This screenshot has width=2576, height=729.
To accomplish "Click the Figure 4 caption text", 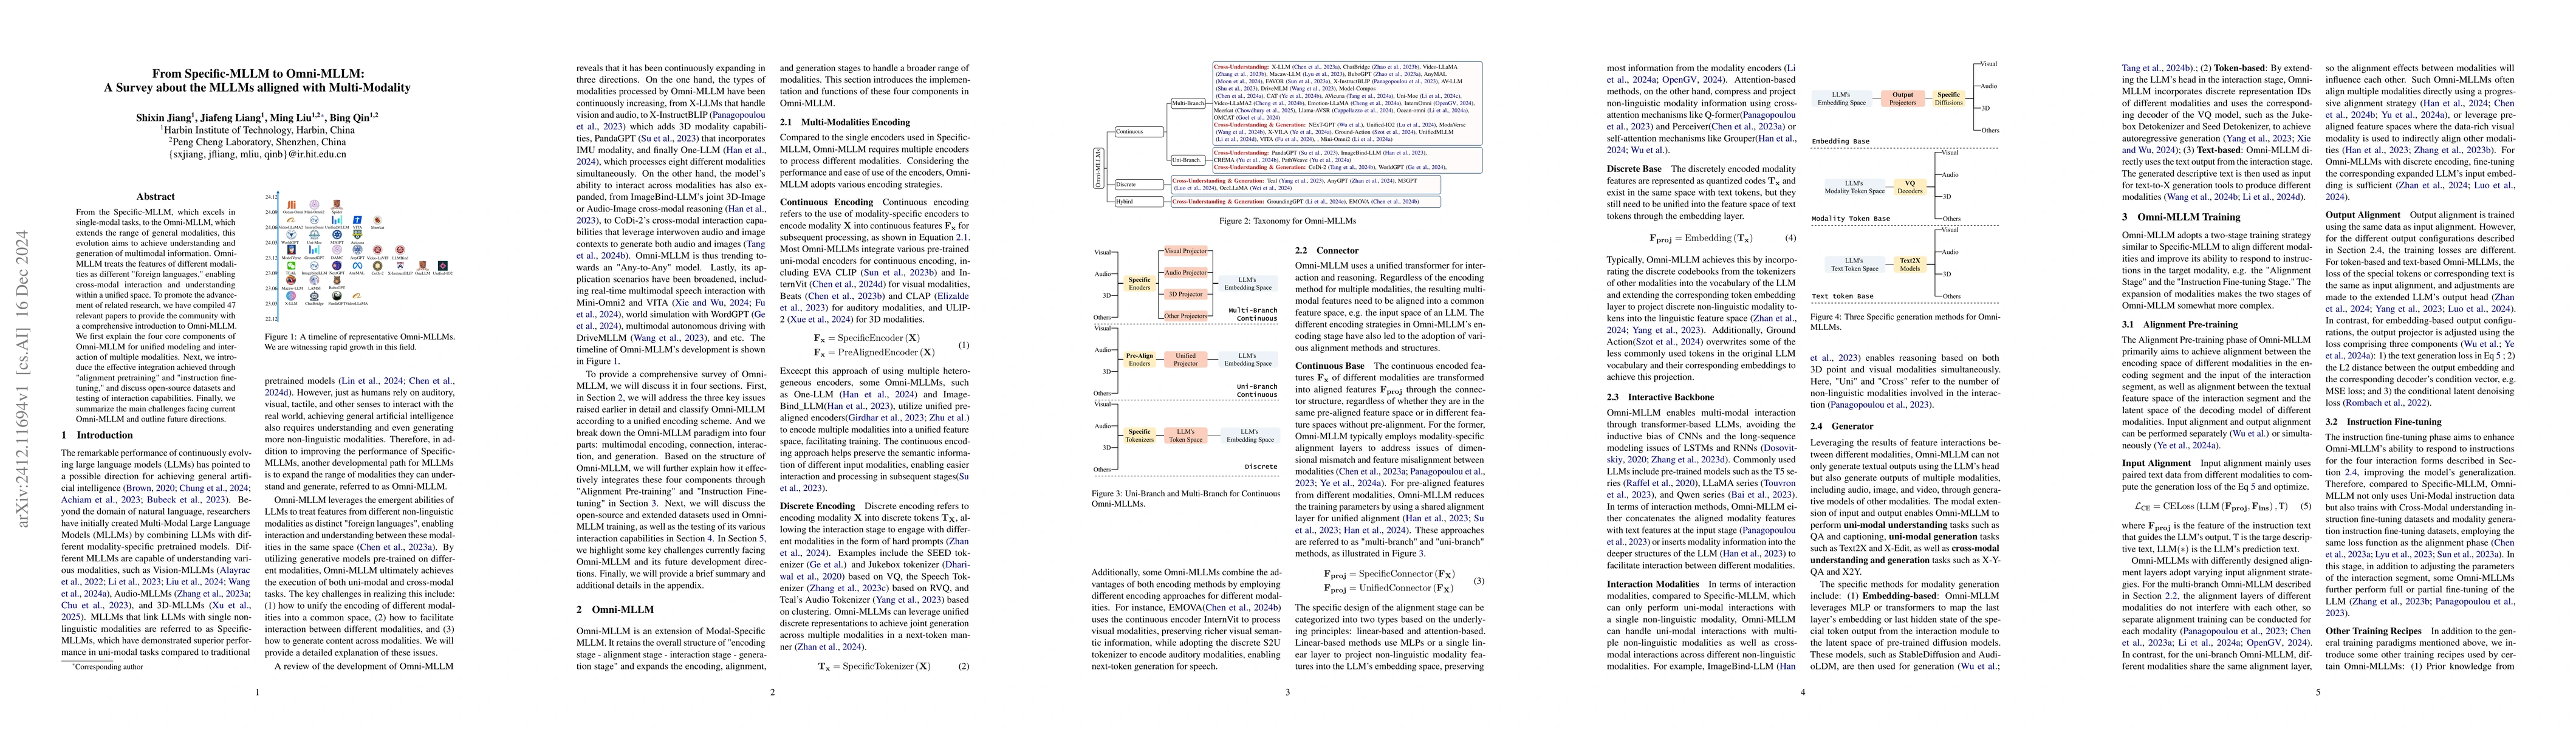I will coord(1907,321).
